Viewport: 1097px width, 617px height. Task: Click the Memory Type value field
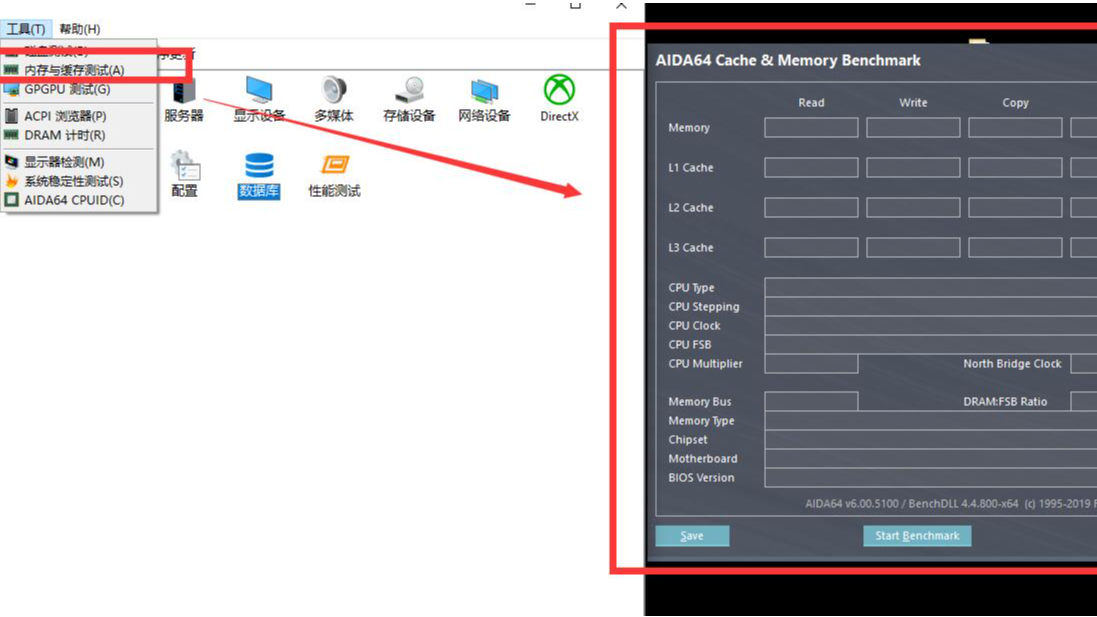[x=930, y=420]
